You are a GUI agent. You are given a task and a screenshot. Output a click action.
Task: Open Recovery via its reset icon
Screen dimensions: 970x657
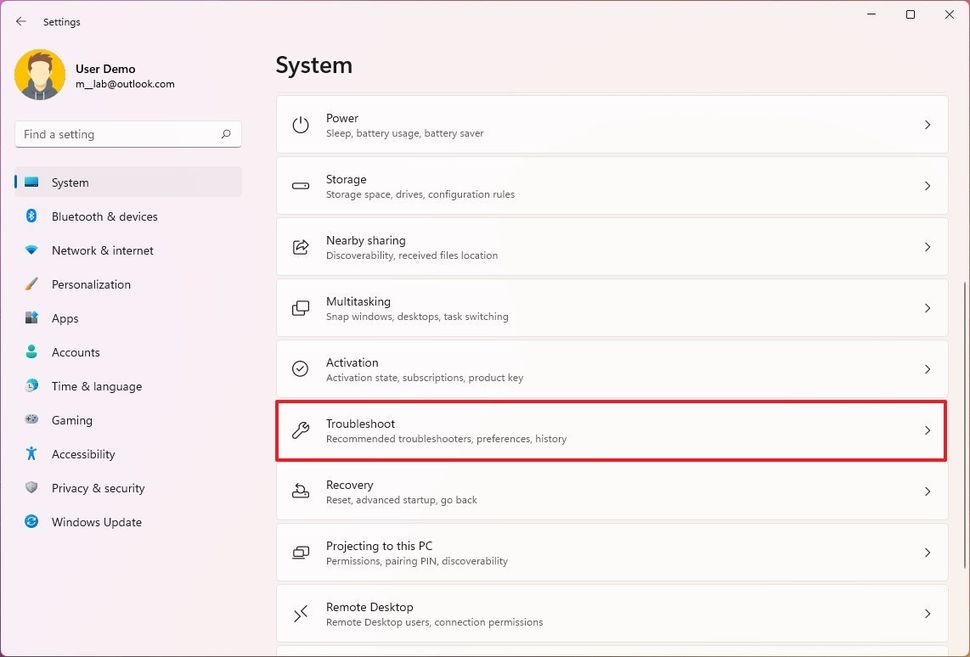tap(300, 491)
